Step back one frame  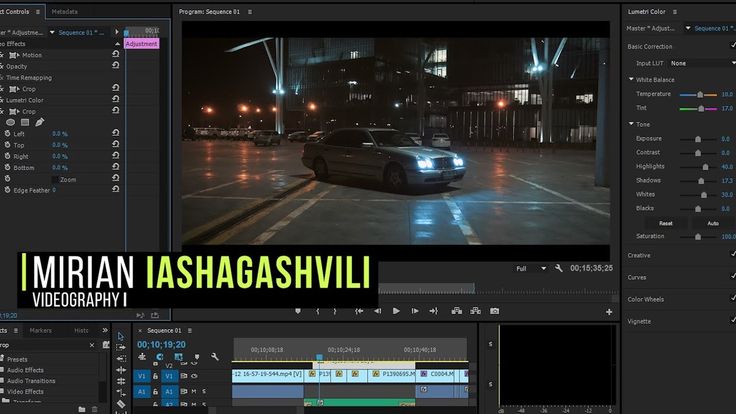[377, 311]
